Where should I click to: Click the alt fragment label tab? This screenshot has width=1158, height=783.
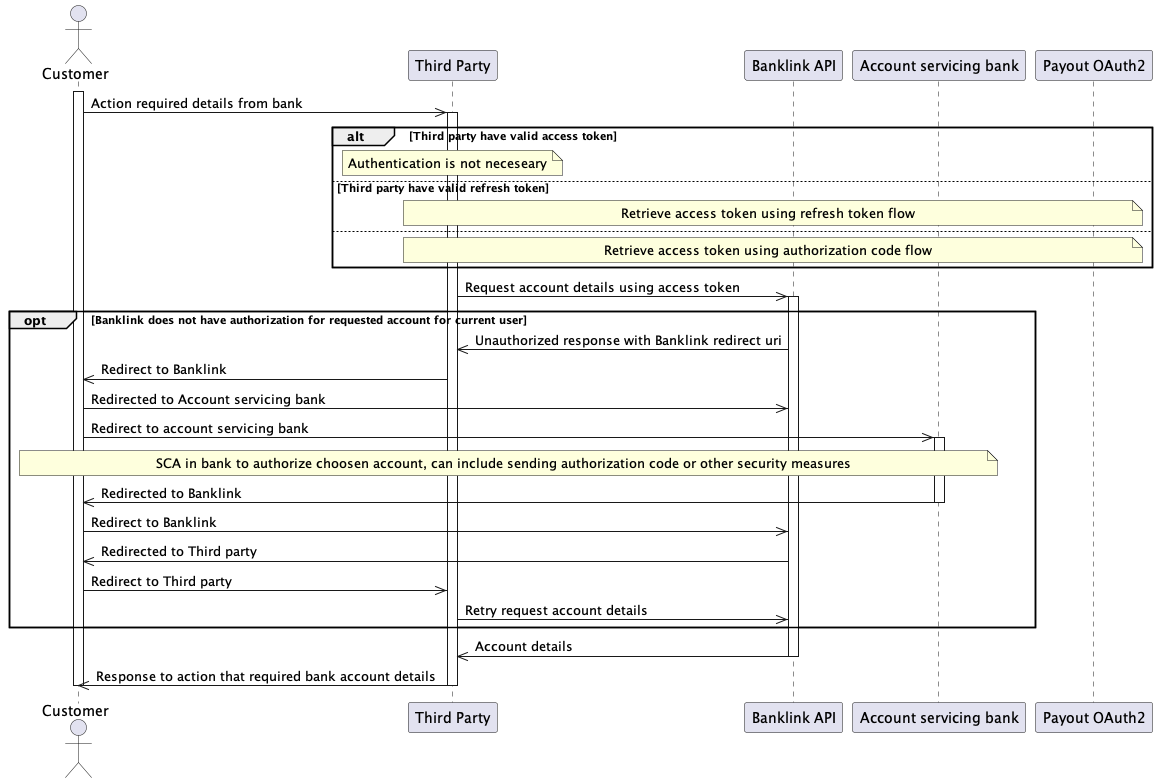coord(363,137)
